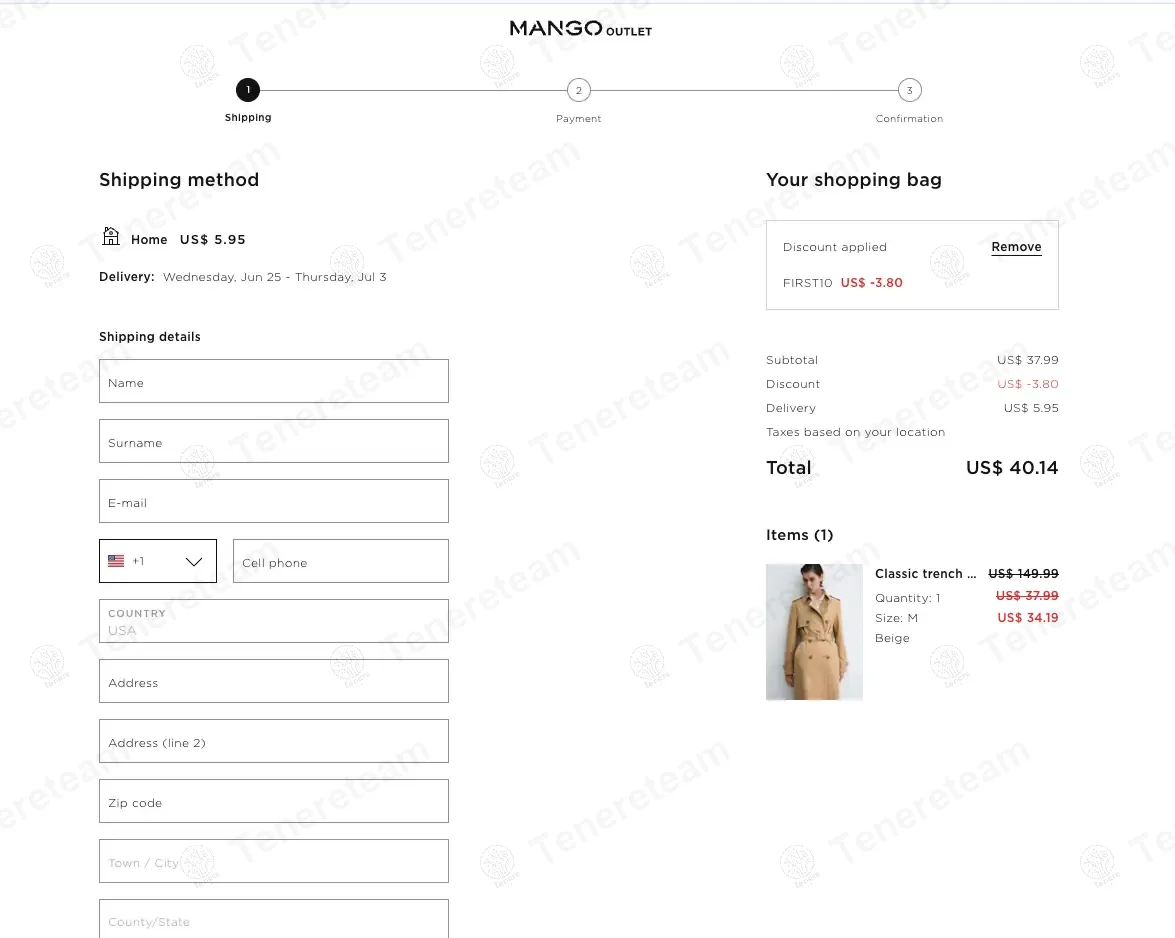Click the Home delivery house icon
Screen dimensions: 1175x938
coord(111,237)
